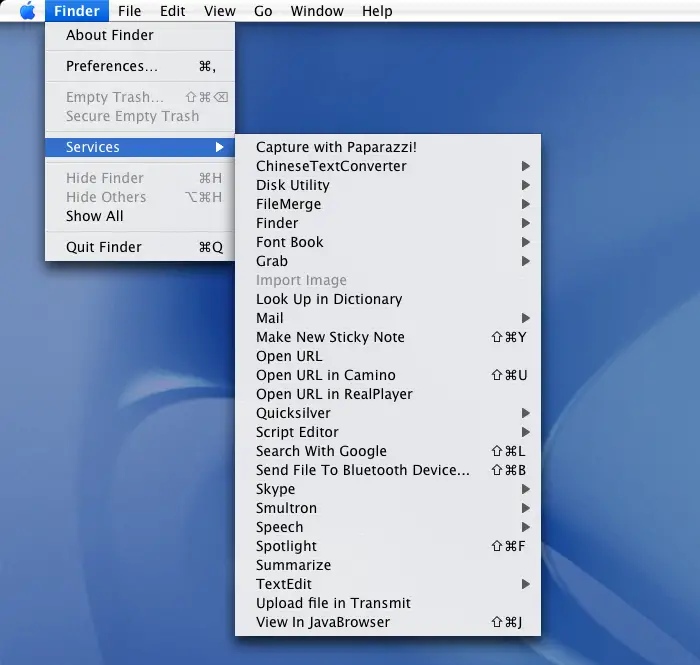Expand the Script Editor submenu
700x665 pixels.
[x=388, y=432]
